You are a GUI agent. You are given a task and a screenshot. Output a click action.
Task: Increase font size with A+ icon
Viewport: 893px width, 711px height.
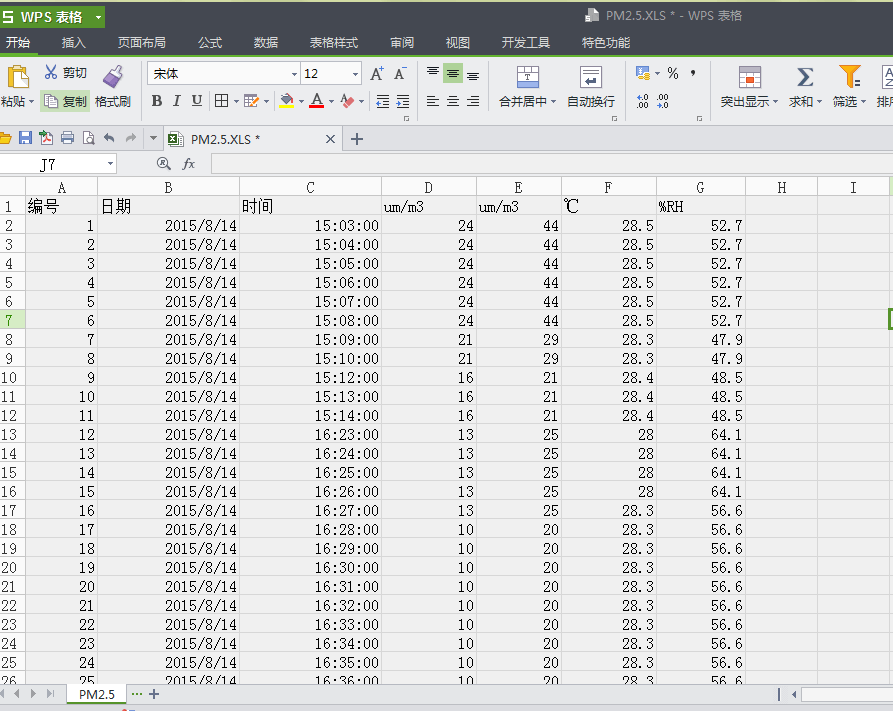(377, 74)
